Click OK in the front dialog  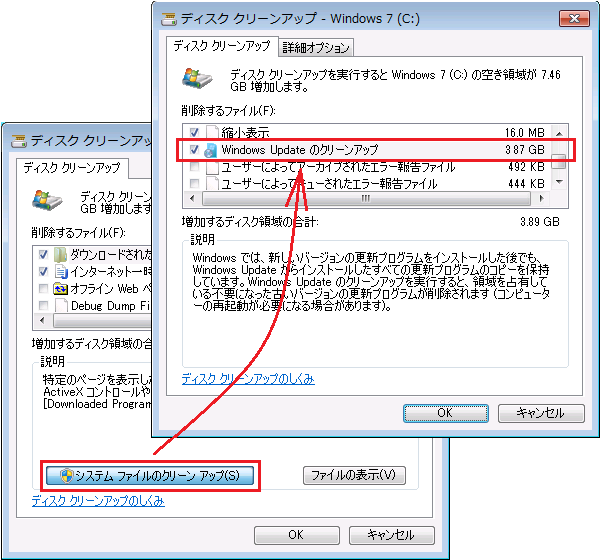pos(446,413)
